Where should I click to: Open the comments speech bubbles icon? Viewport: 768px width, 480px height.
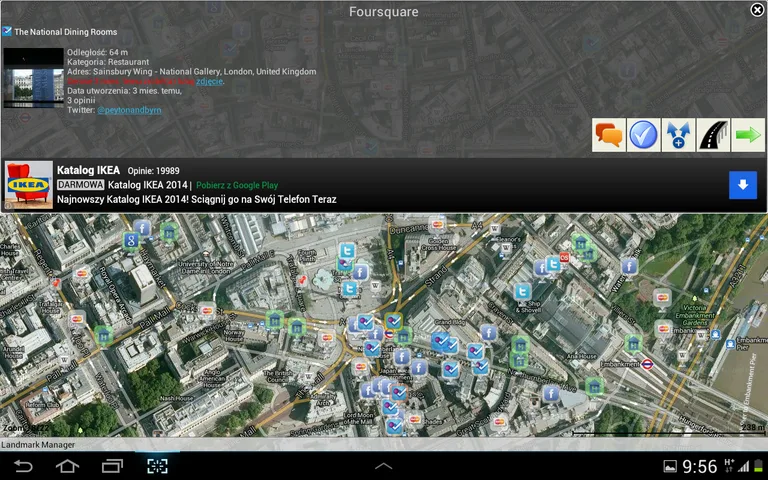[x=609, y=135]
